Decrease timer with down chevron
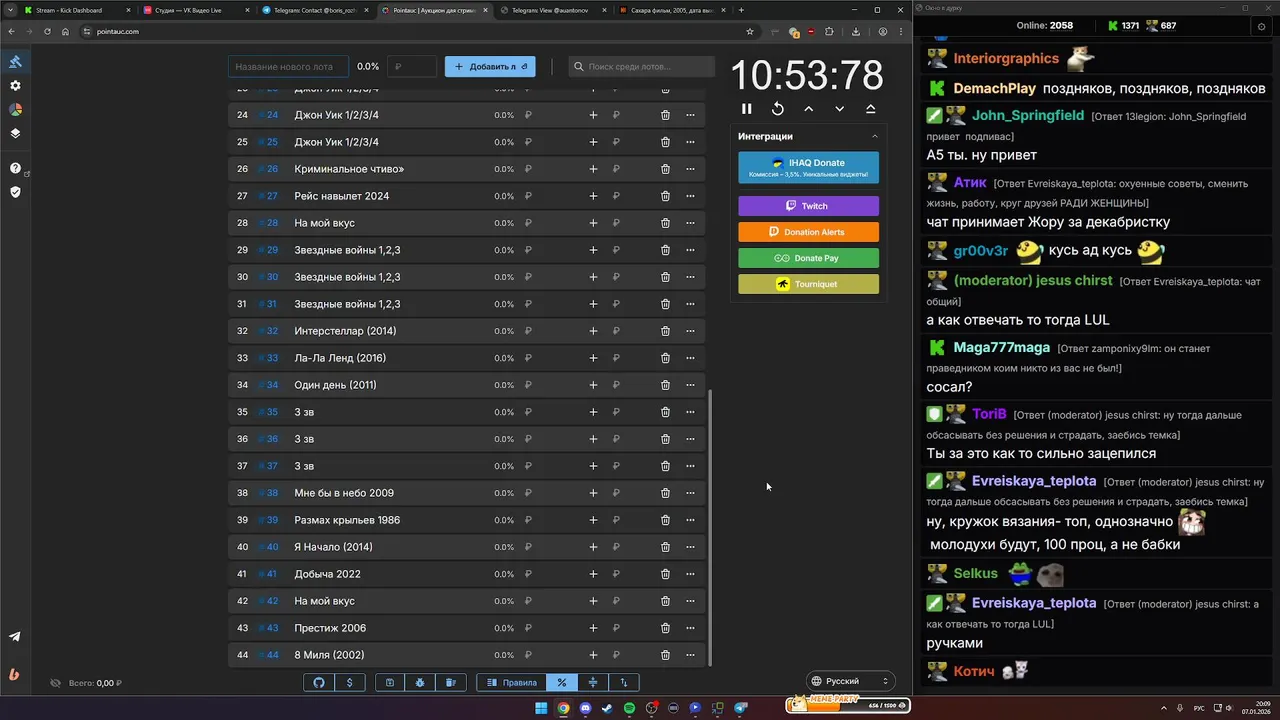Screen dimensions: 1280x720 click(839, 109)
